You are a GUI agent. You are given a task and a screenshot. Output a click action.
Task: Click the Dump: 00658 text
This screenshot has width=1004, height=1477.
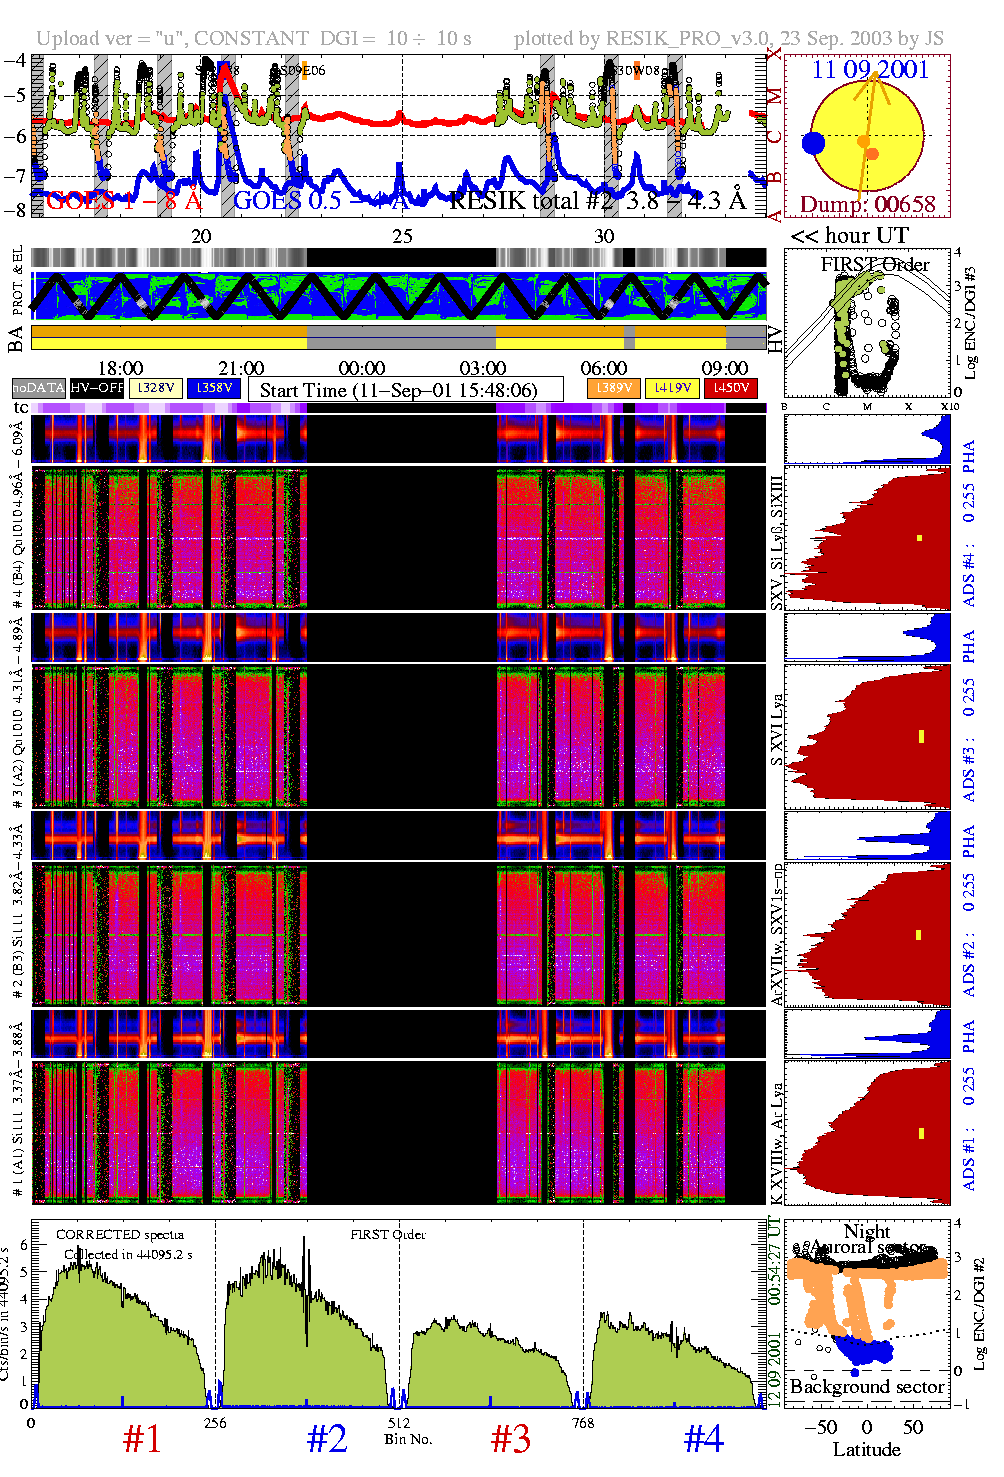coord(867,205)
